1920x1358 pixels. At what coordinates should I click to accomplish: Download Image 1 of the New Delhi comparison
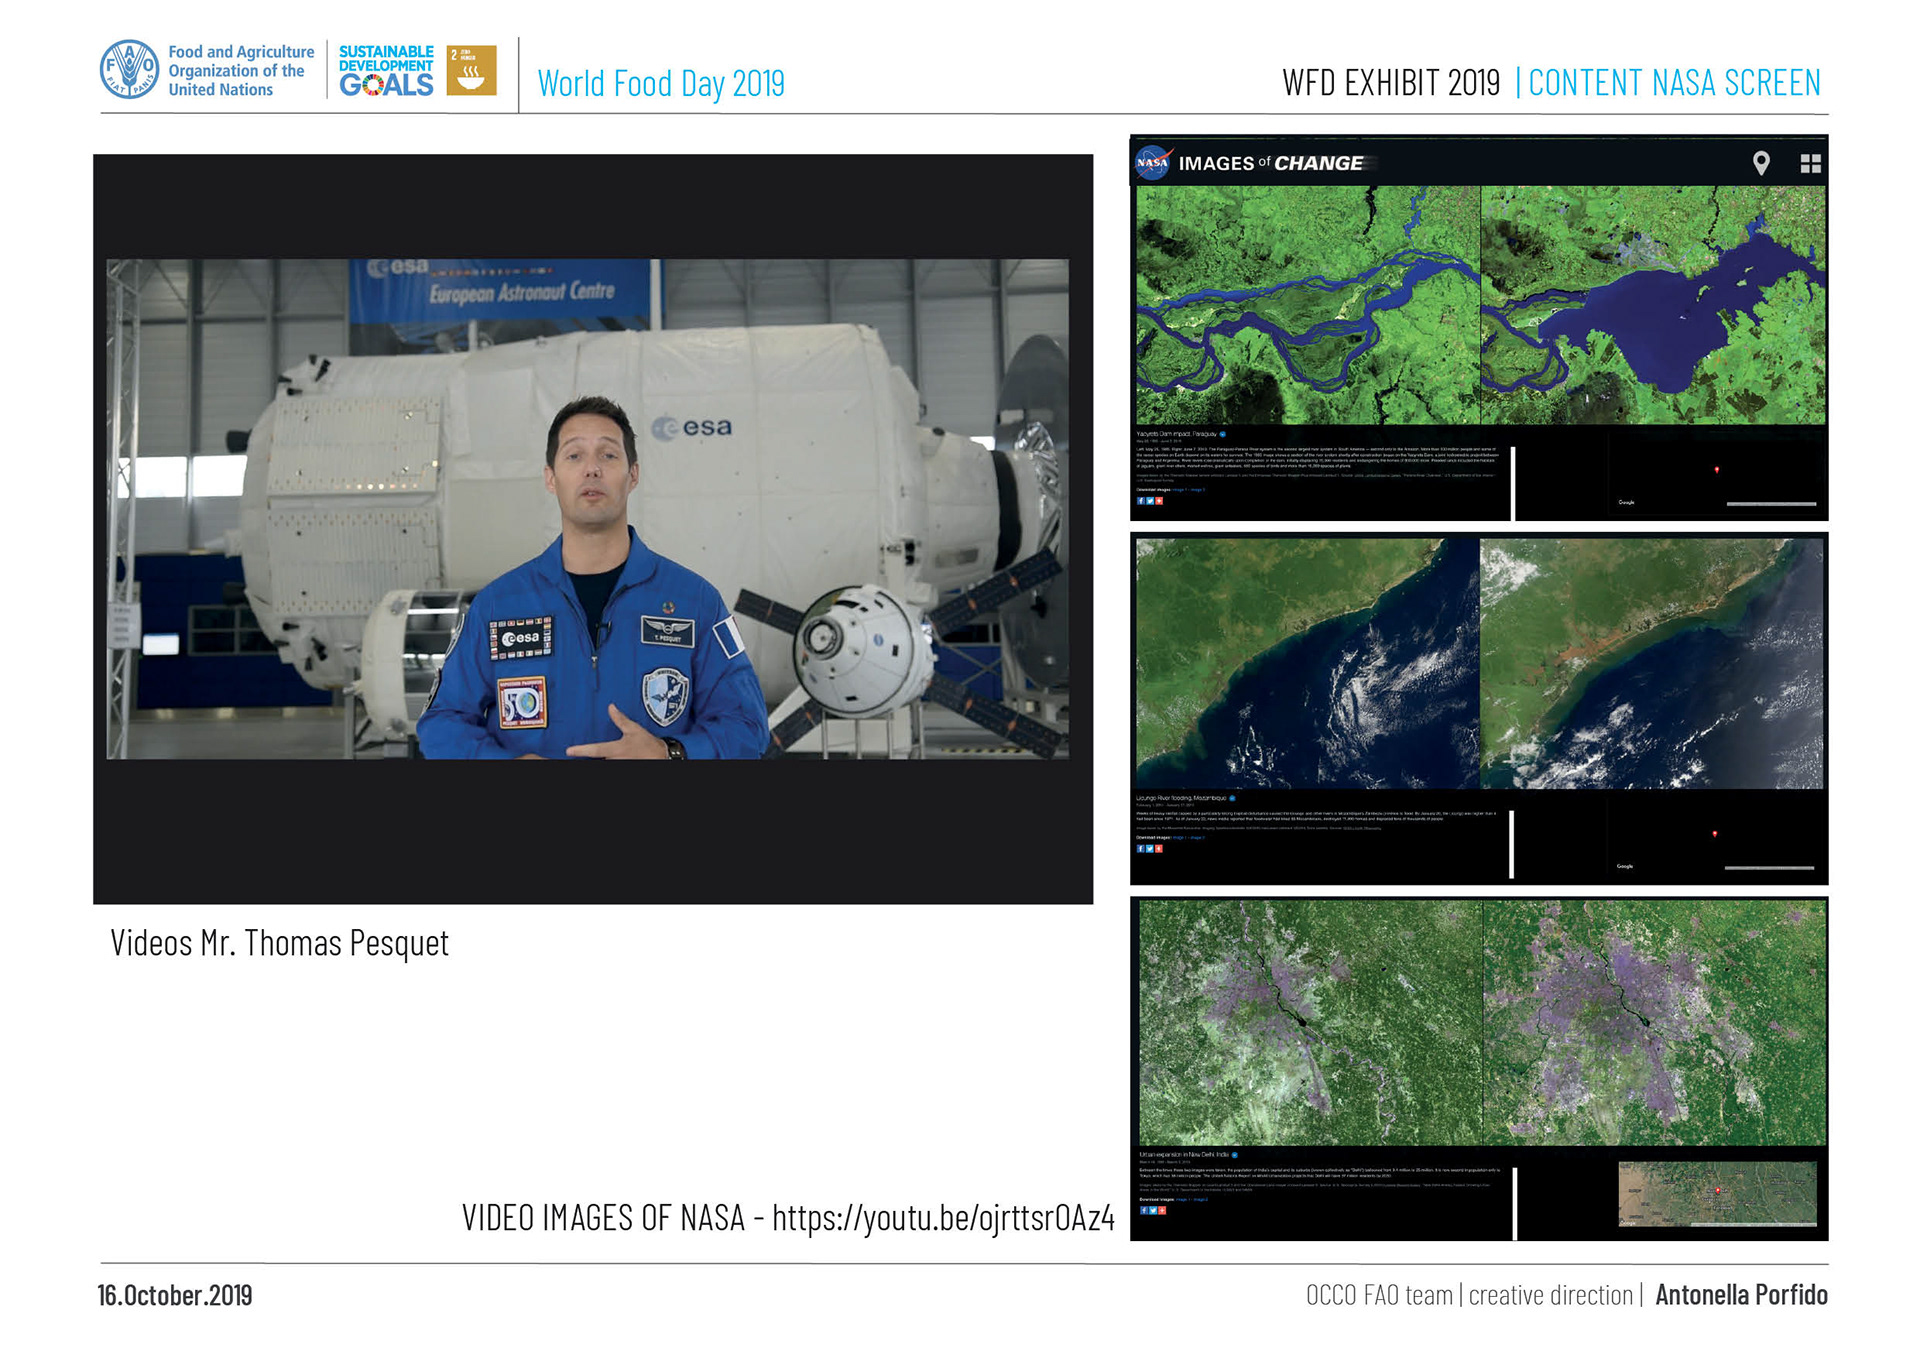[x=1181, y=1199]
